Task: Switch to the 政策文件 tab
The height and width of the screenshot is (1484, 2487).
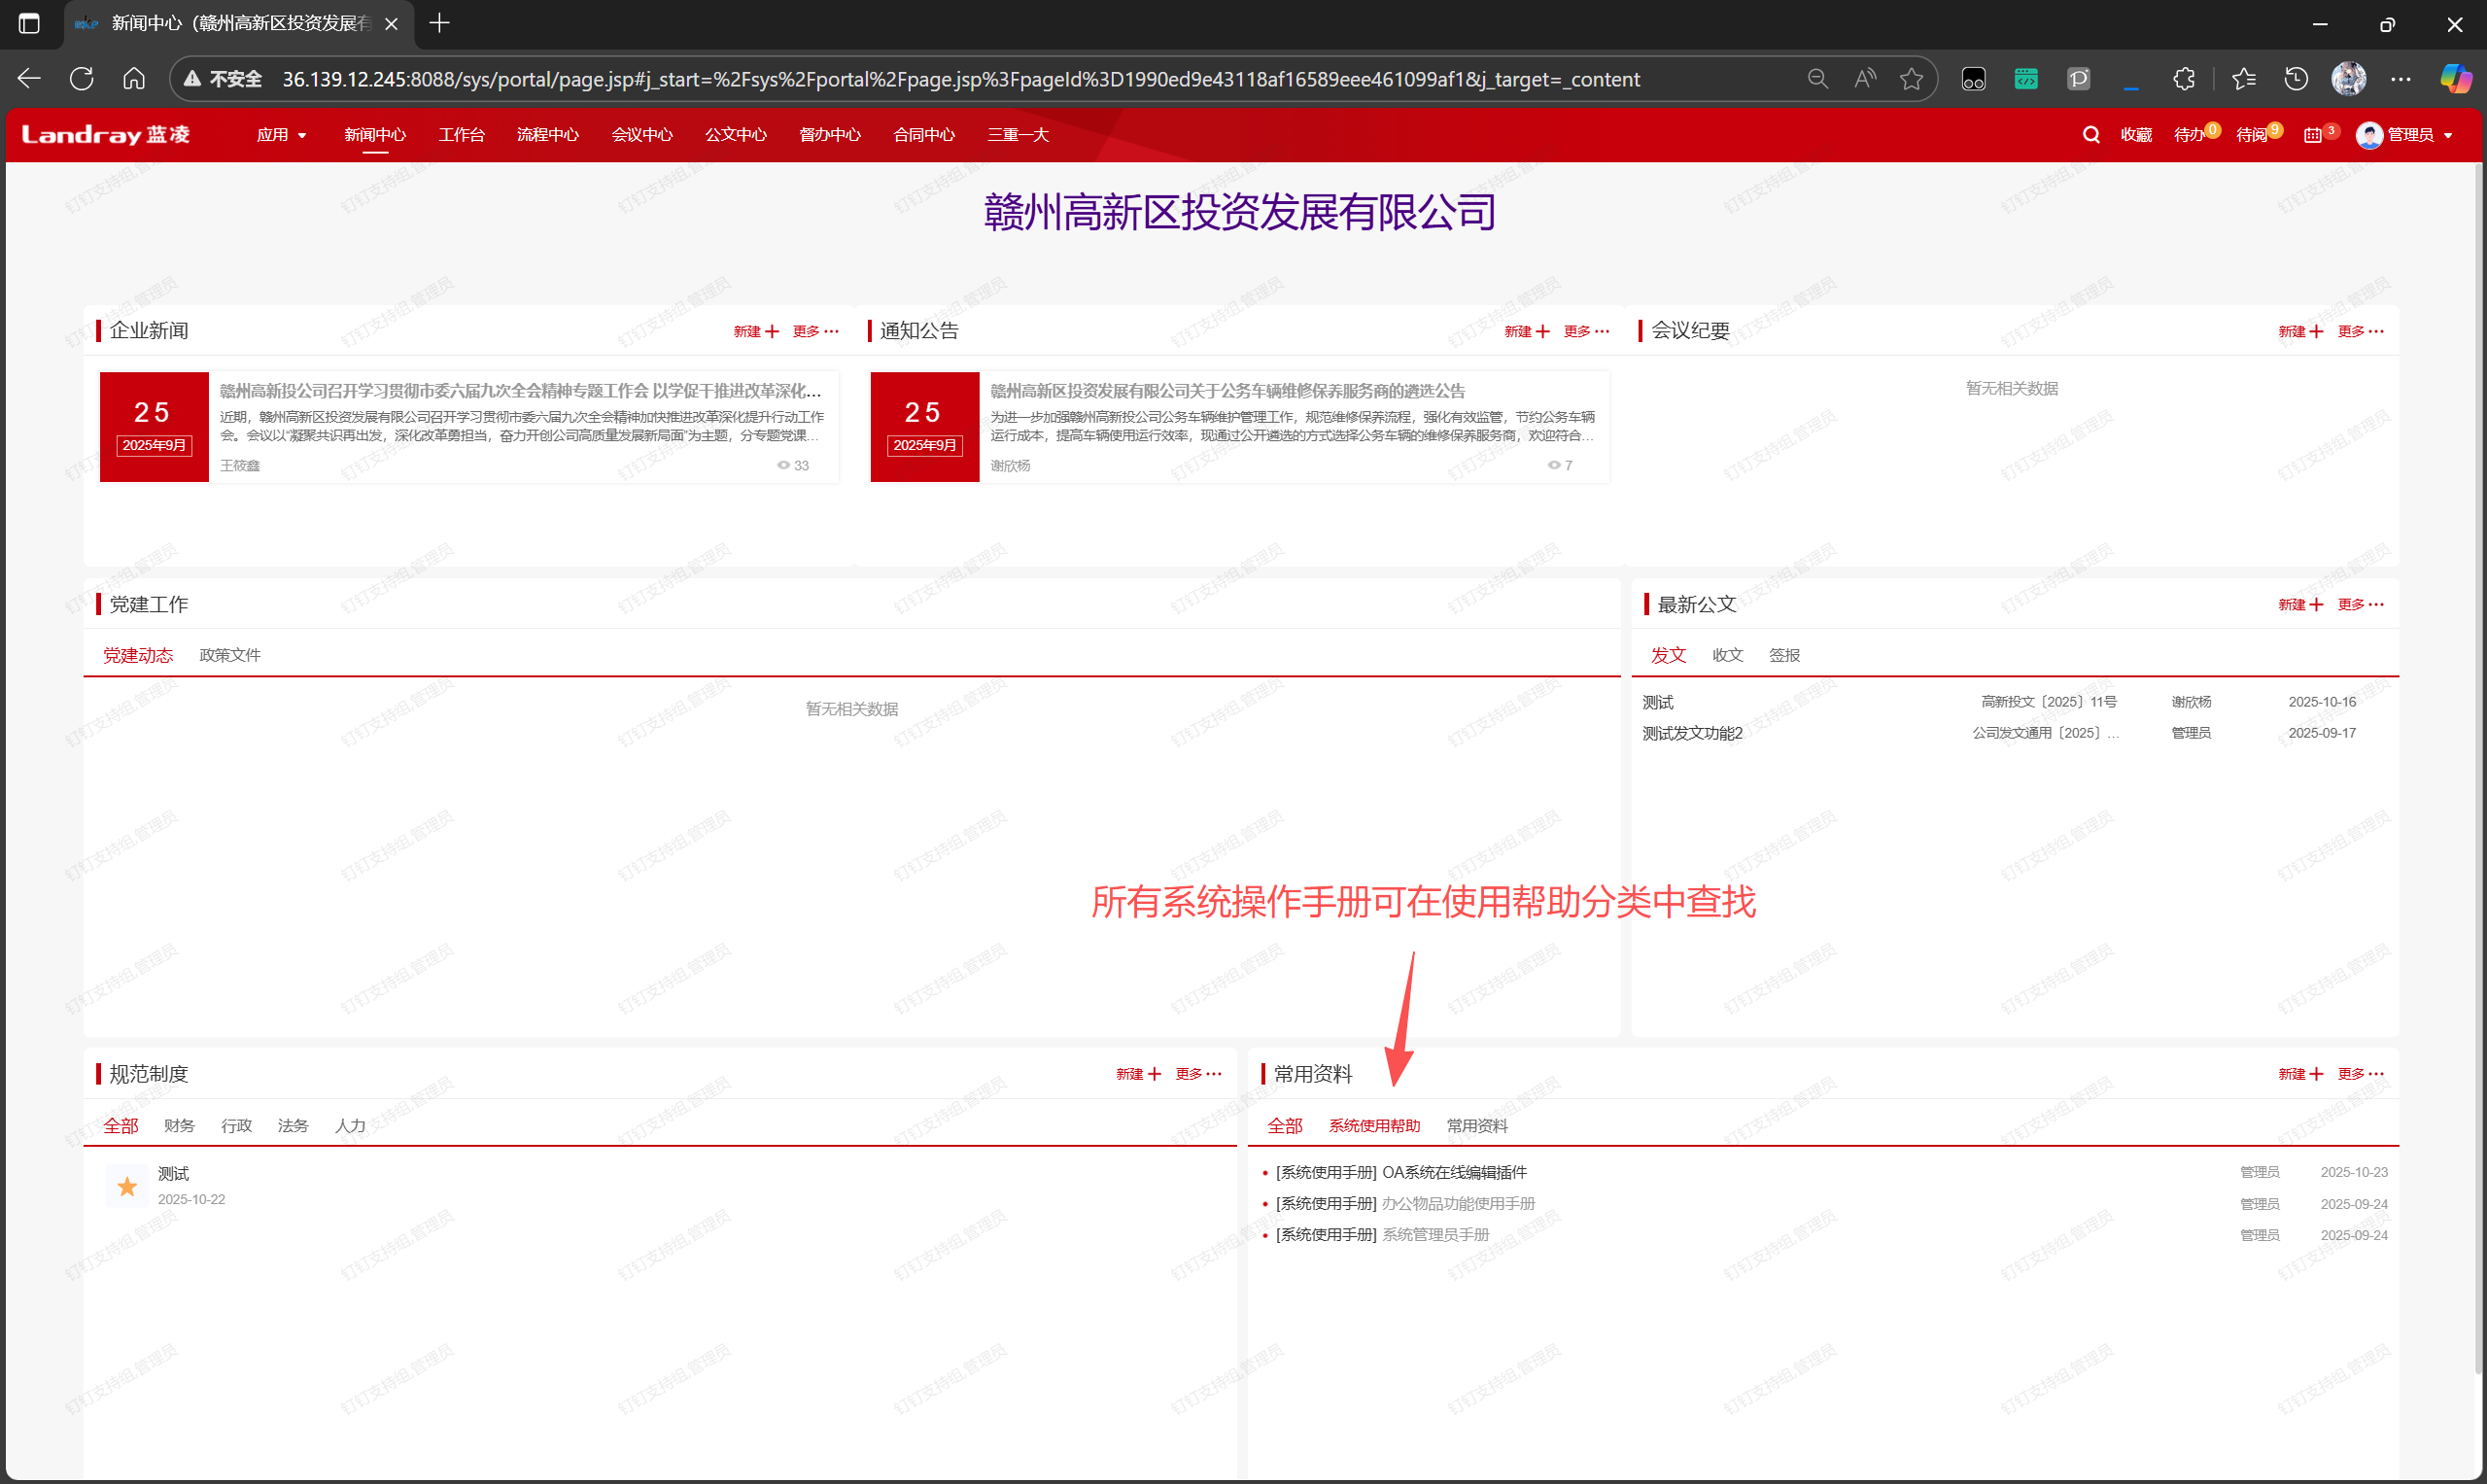Action: tap(229, 655)
